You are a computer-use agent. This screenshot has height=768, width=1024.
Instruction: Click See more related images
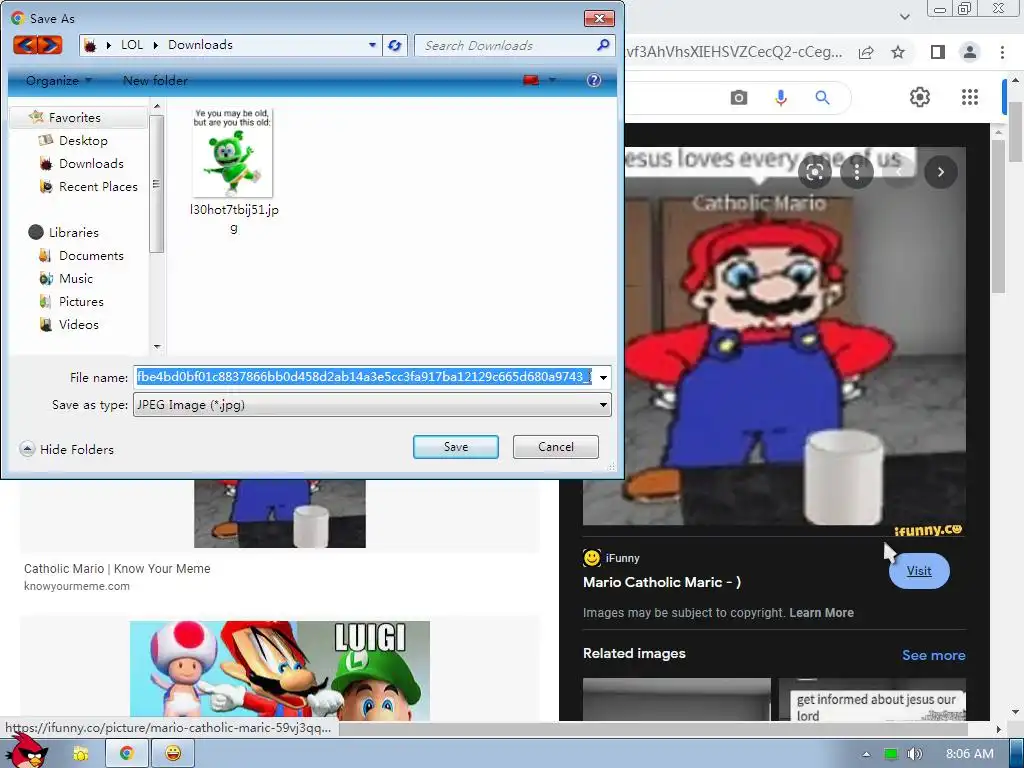pyautogui.click(x=933, y=655)
